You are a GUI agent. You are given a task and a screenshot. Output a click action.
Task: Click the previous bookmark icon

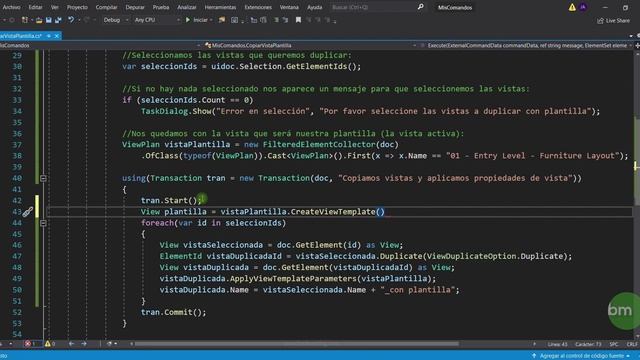(x=309, y=20)
